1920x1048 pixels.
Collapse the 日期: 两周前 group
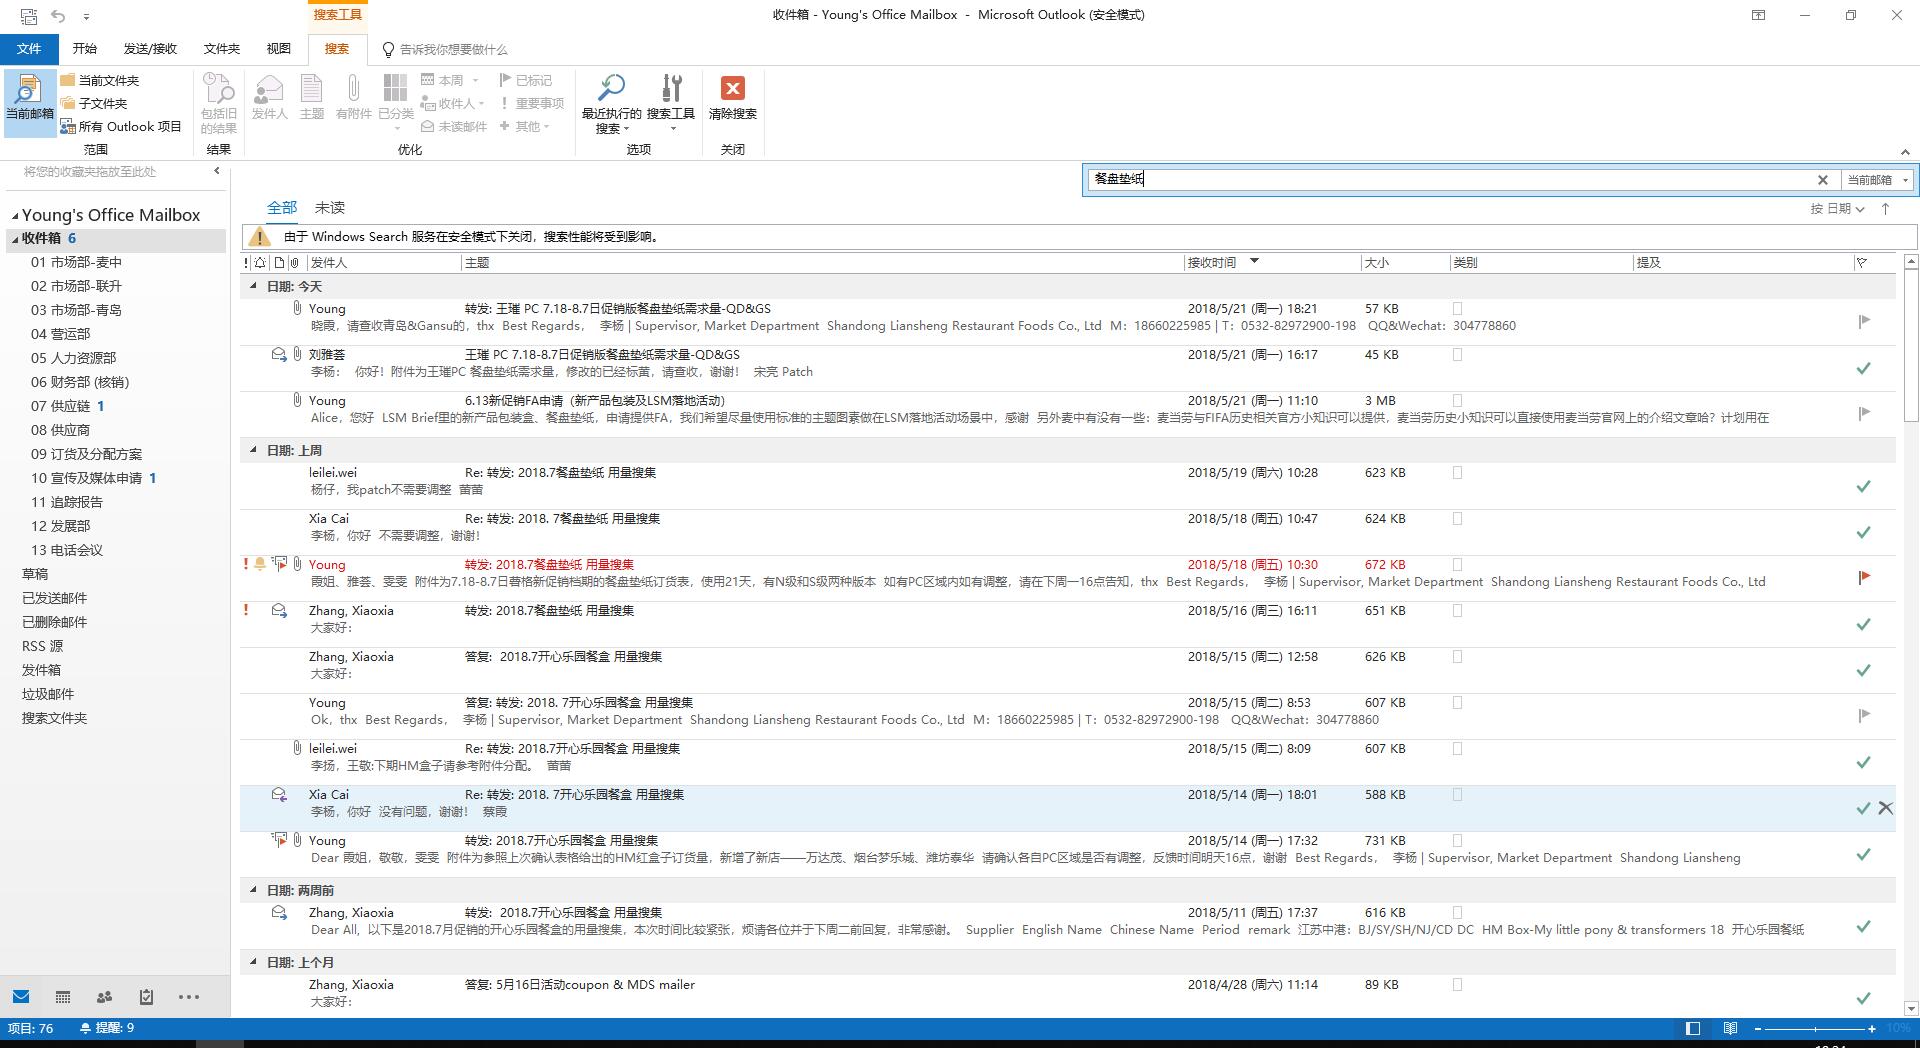[x=253, y=891]
